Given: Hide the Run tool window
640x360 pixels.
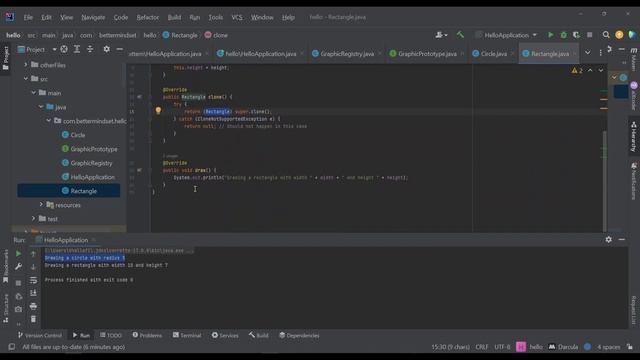Looking at the screenshot, I should pyautogui.click(x=622, y=240).
